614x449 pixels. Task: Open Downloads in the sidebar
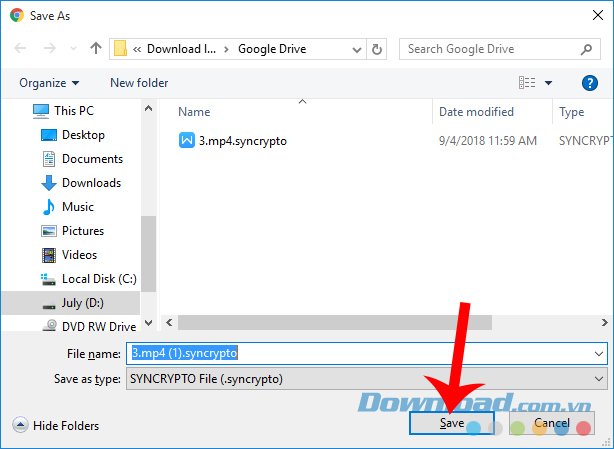coord(91,183)
